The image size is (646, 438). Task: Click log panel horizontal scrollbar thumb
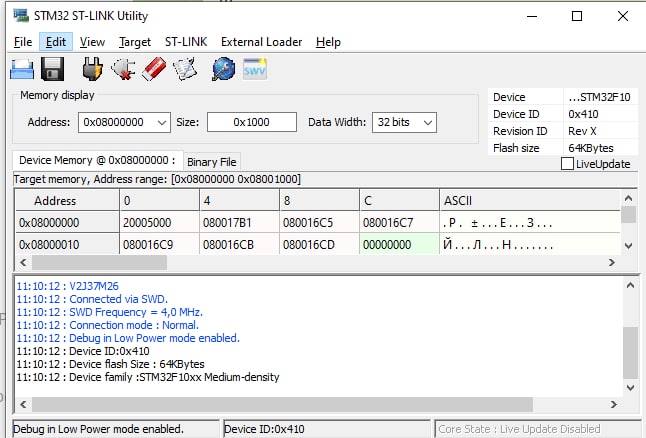click(x=282, y=404)
